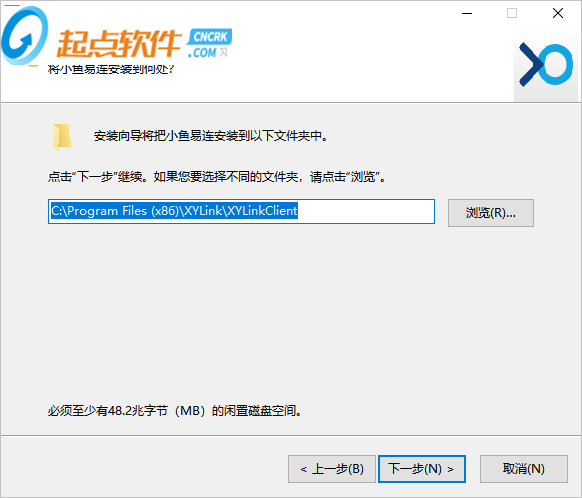Click the disabled maximize button
This screenshot has width=582, height=498.
pyautogui.click(x=512, y=13)
